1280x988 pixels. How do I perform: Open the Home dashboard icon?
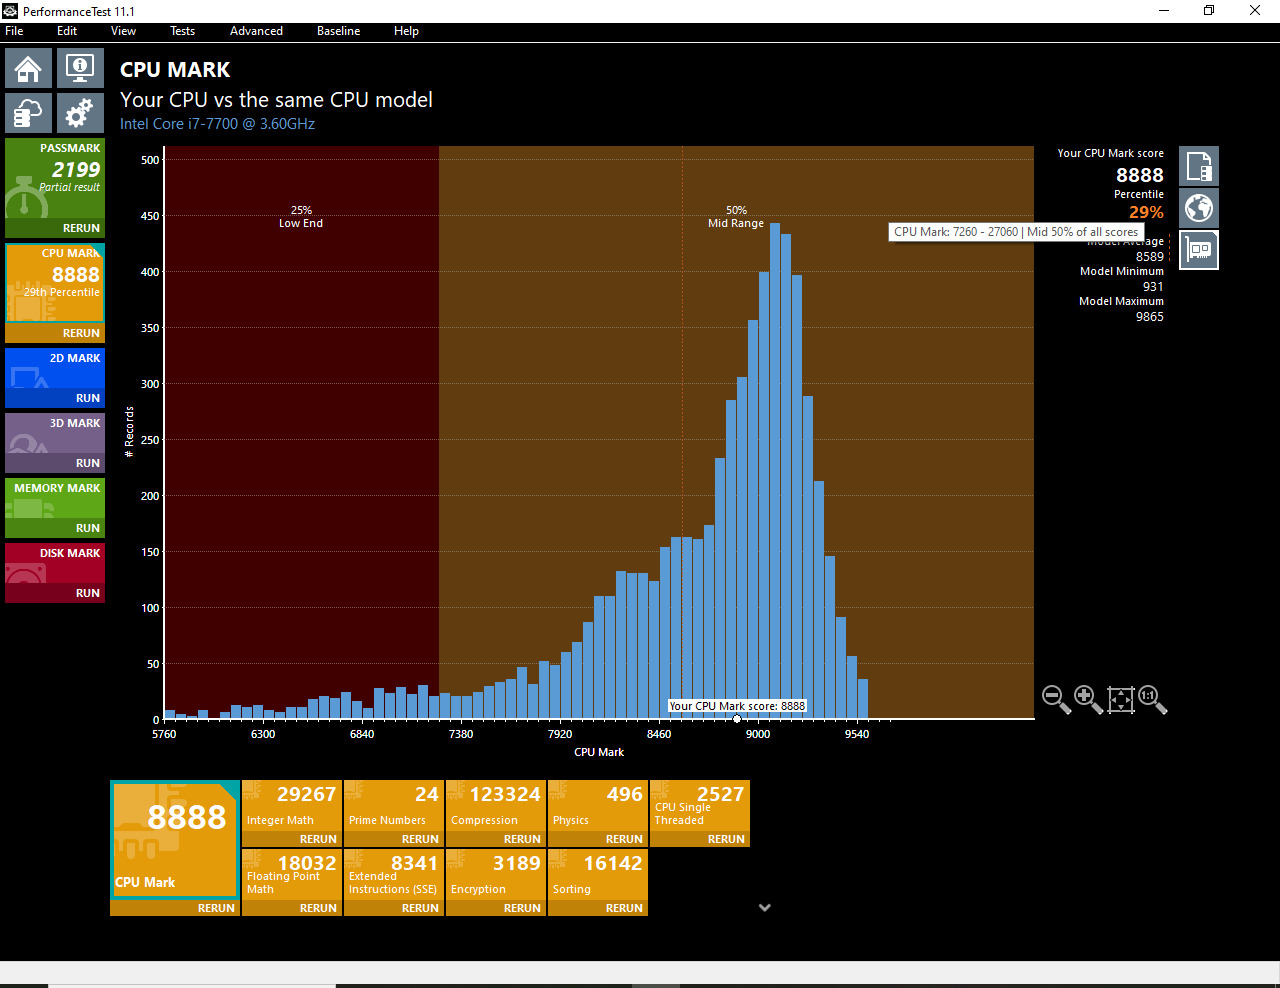pos(28,68)
